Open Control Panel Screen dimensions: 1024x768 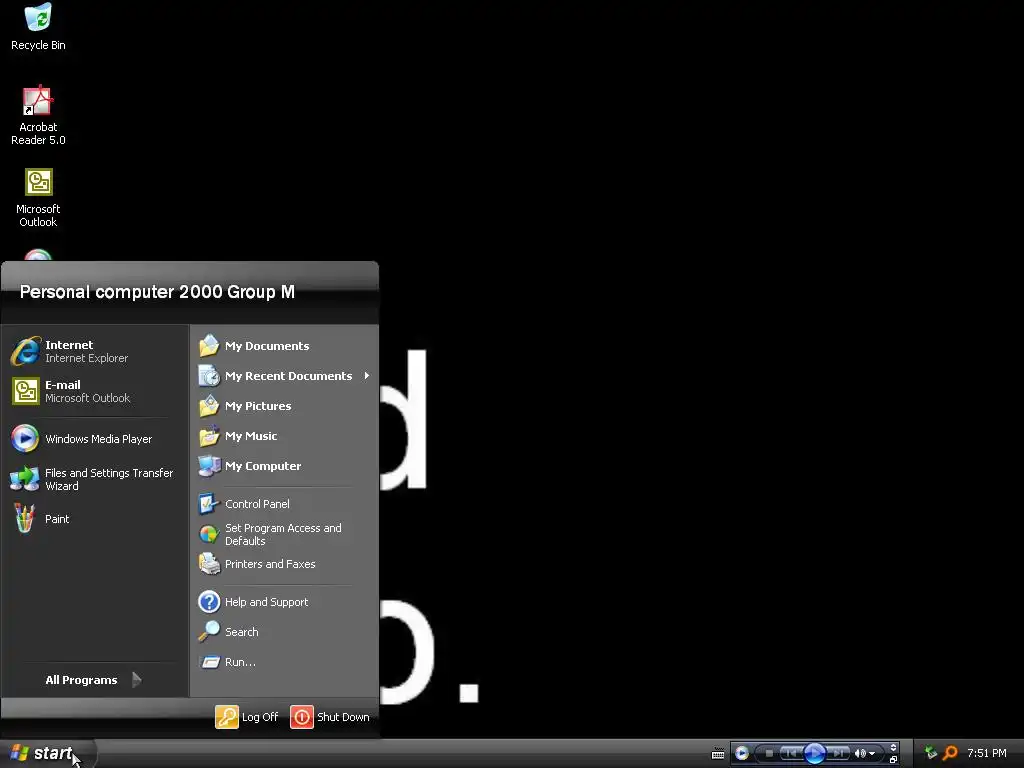coord(285,504)
